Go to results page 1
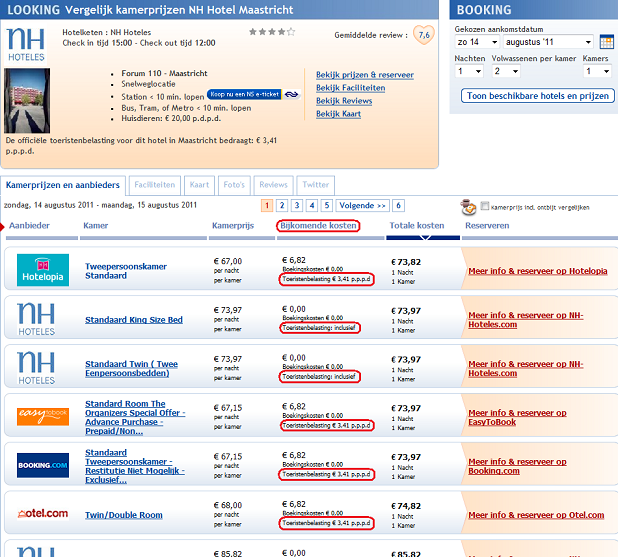Viewport: 618px width, 557px height. tap(267, 205)
